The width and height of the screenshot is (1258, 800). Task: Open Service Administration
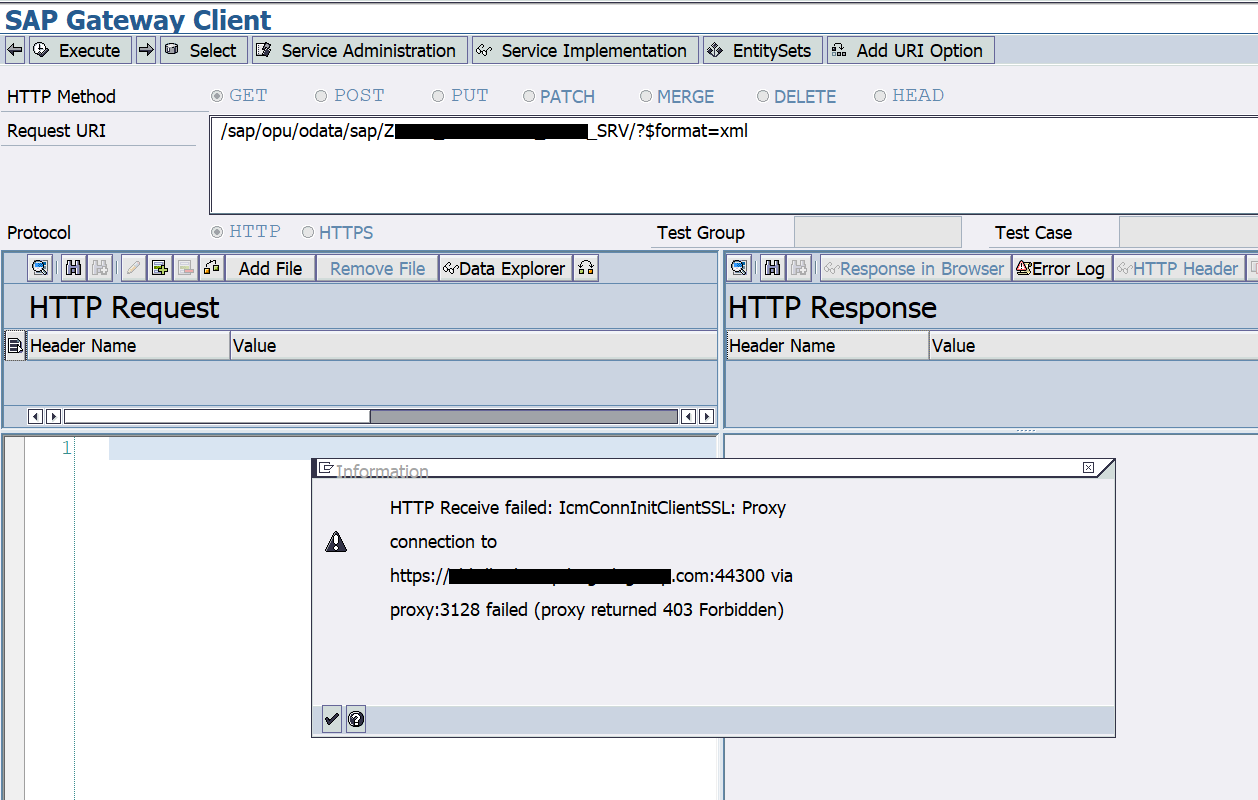tap(360, 50)
